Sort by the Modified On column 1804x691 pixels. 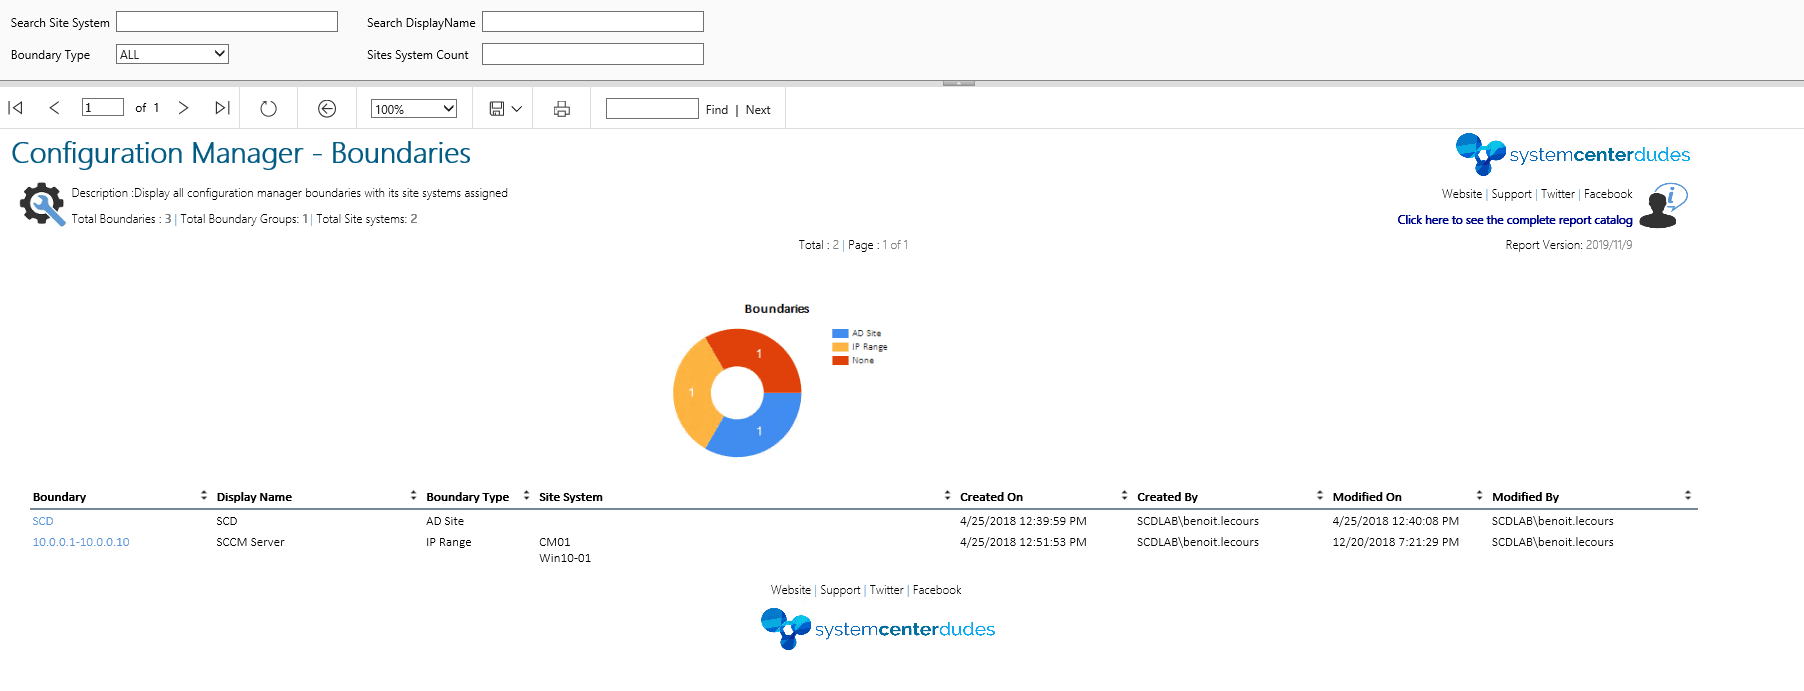pos(1479,496)
